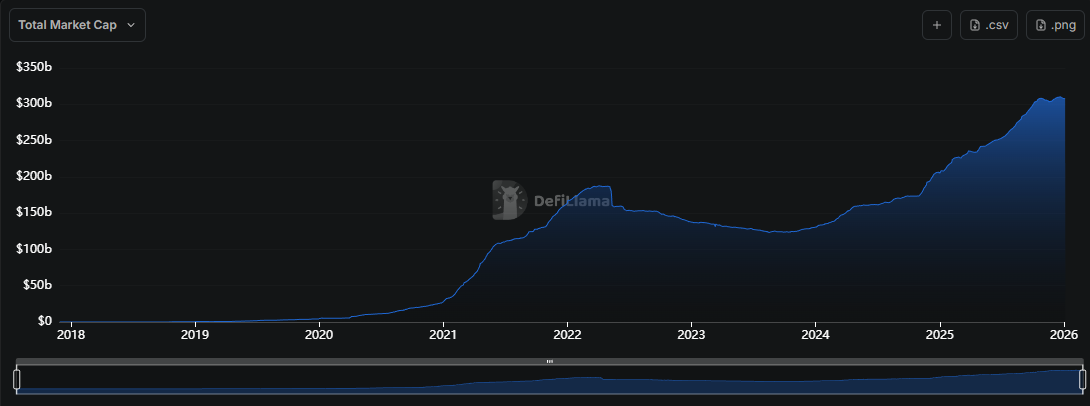
Task: Click the $350b y-axis label
Action: pyautogui.click(x=35, y=67)
